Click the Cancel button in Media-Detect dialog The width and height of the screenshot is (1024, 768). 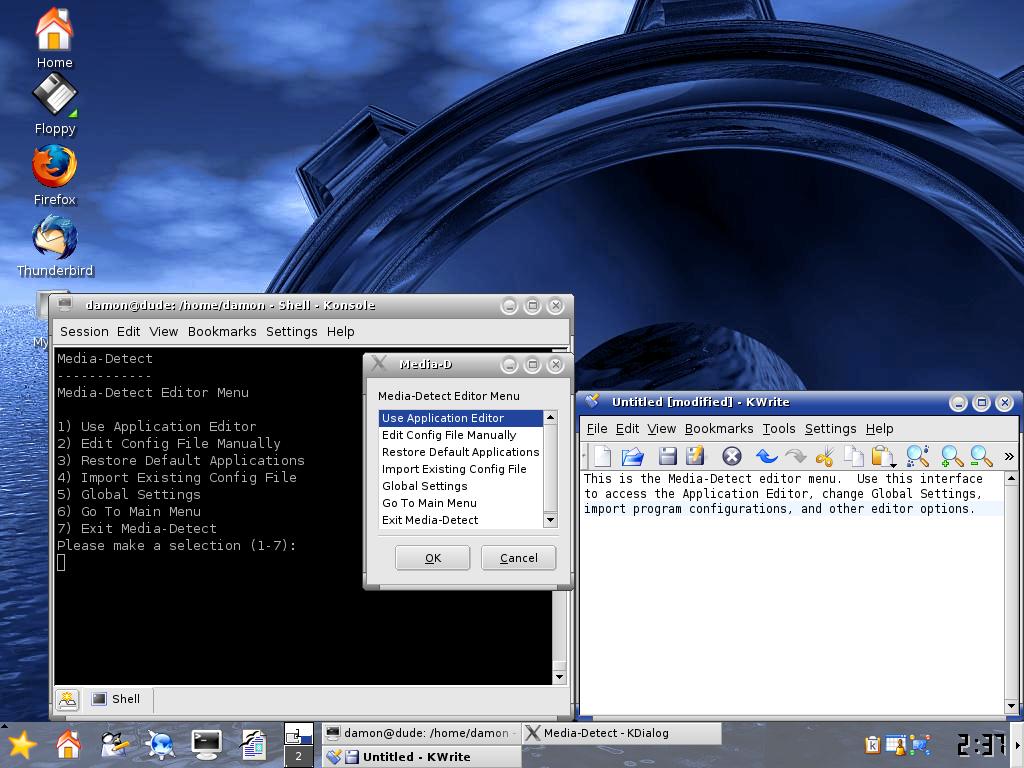coord(519,558)
